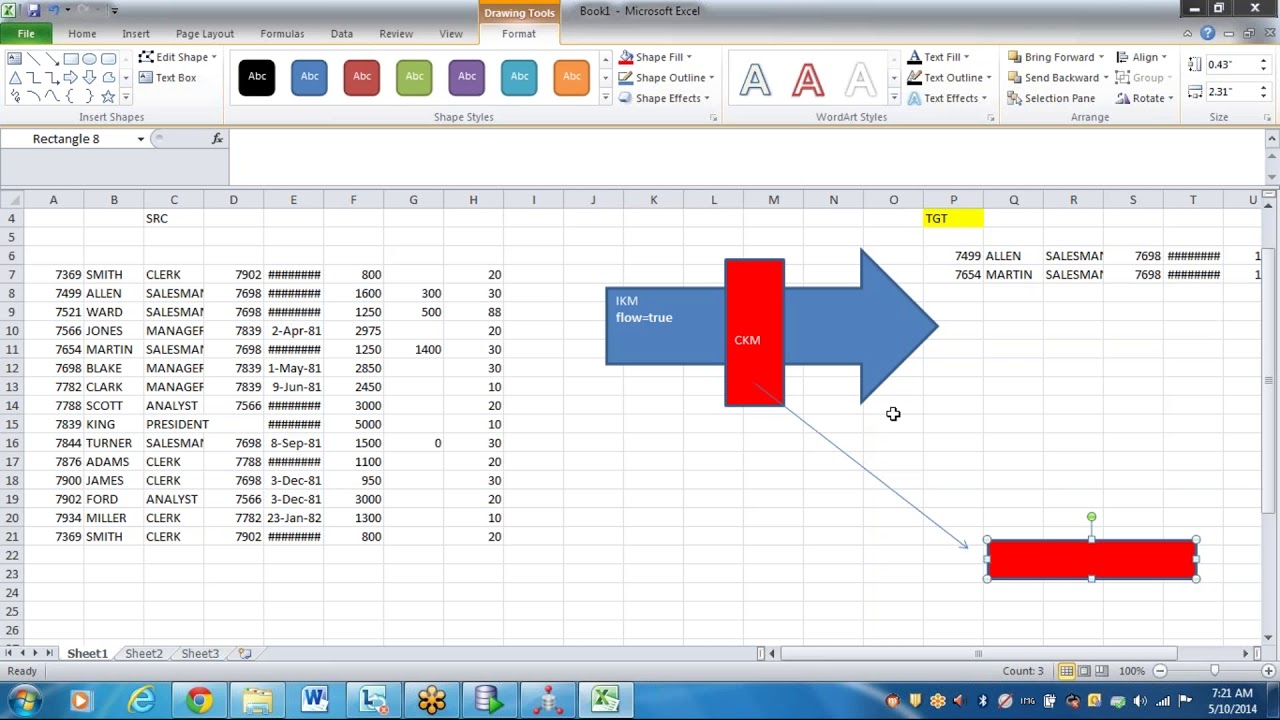Open the Shape Outline dropdown
This screenshot has width=1280, height=720.
pyautogui.click(x=666, y=78)
